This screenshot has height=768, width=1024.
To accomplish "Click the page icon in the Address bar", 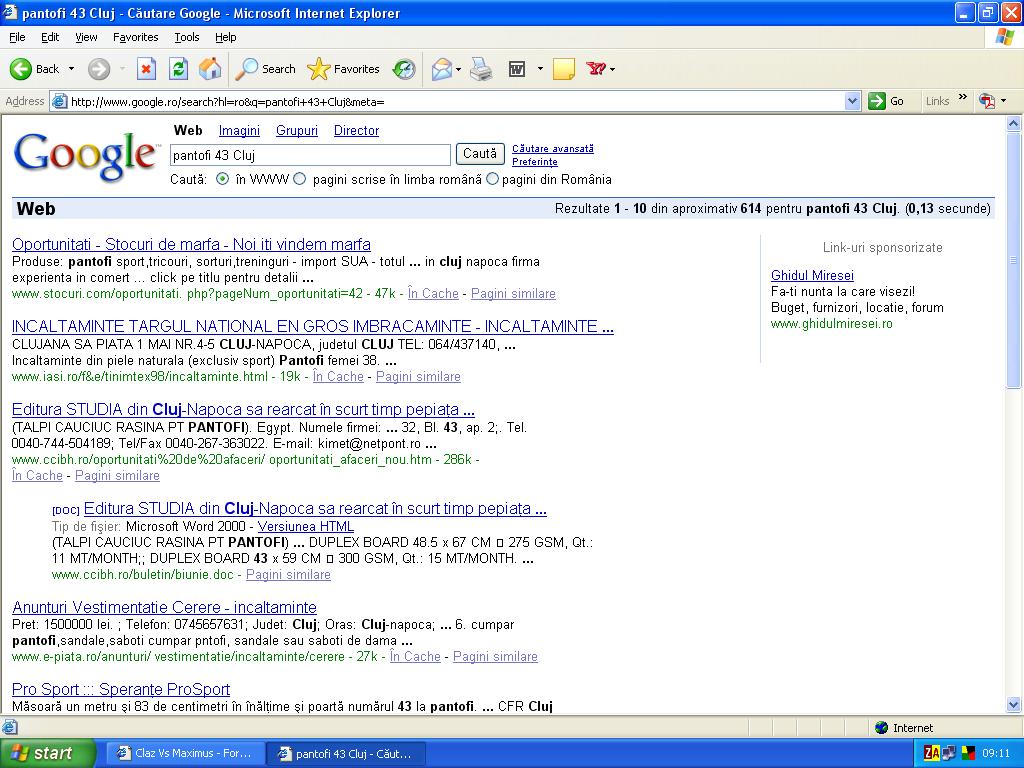I will [x=59, y=101].
